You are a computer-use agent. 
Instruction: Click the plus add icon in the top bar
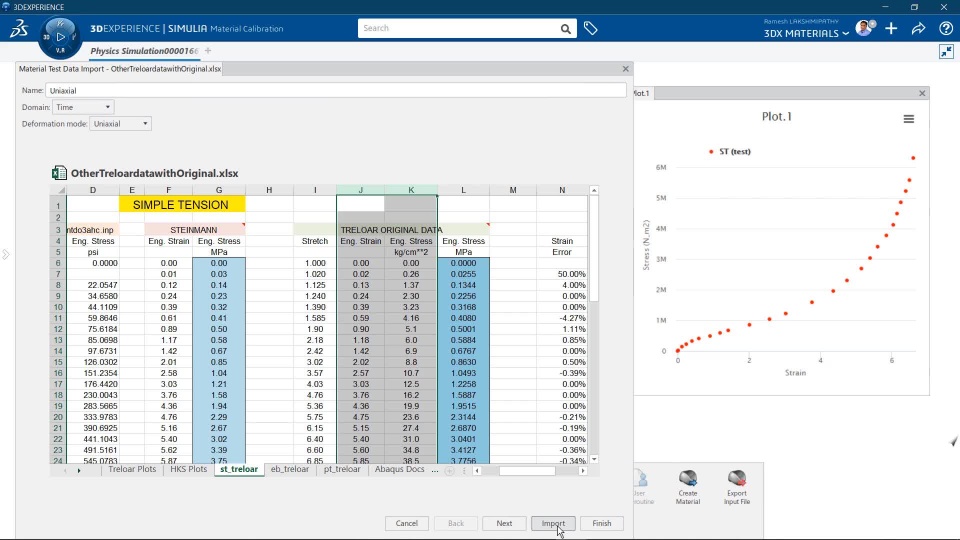(x=891, y=28)
